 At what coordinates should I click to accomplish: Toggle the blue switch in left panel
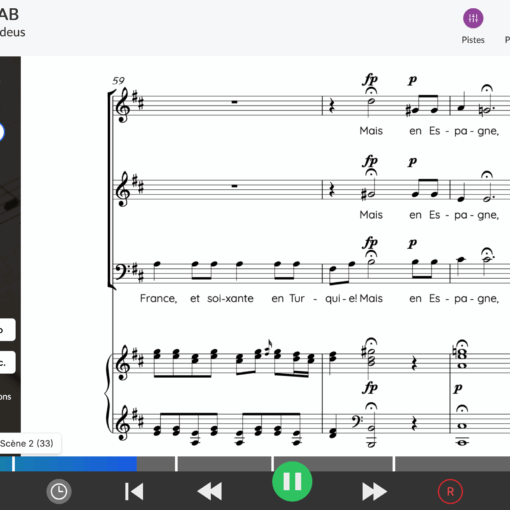1,132
